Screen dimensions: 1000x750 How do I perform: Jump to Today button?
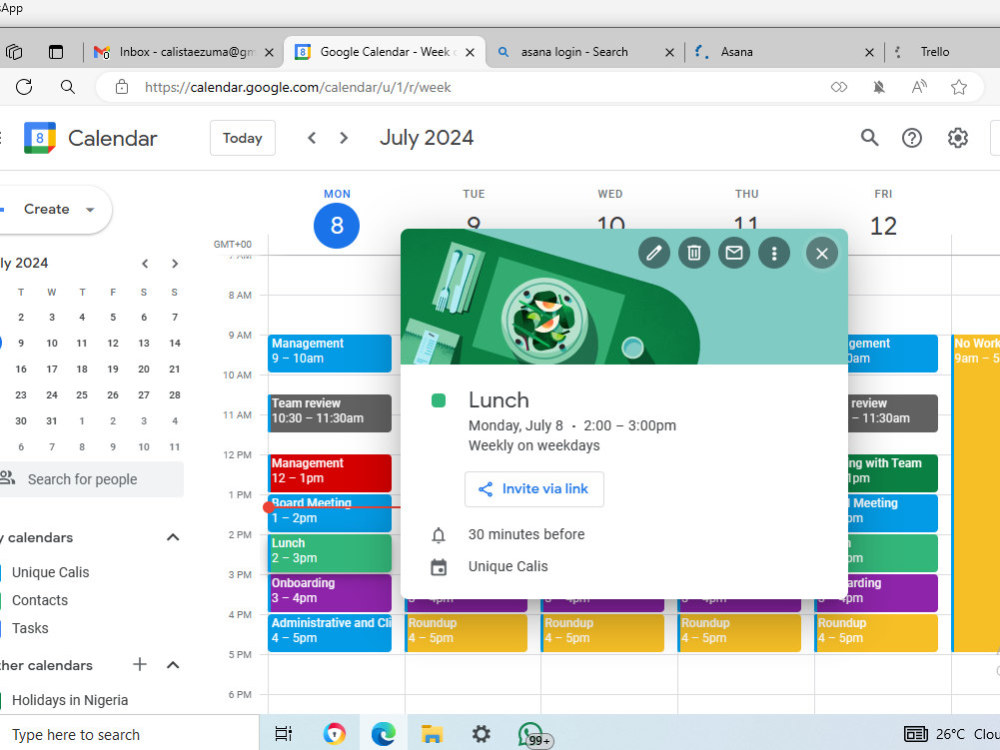click(242, 138)
